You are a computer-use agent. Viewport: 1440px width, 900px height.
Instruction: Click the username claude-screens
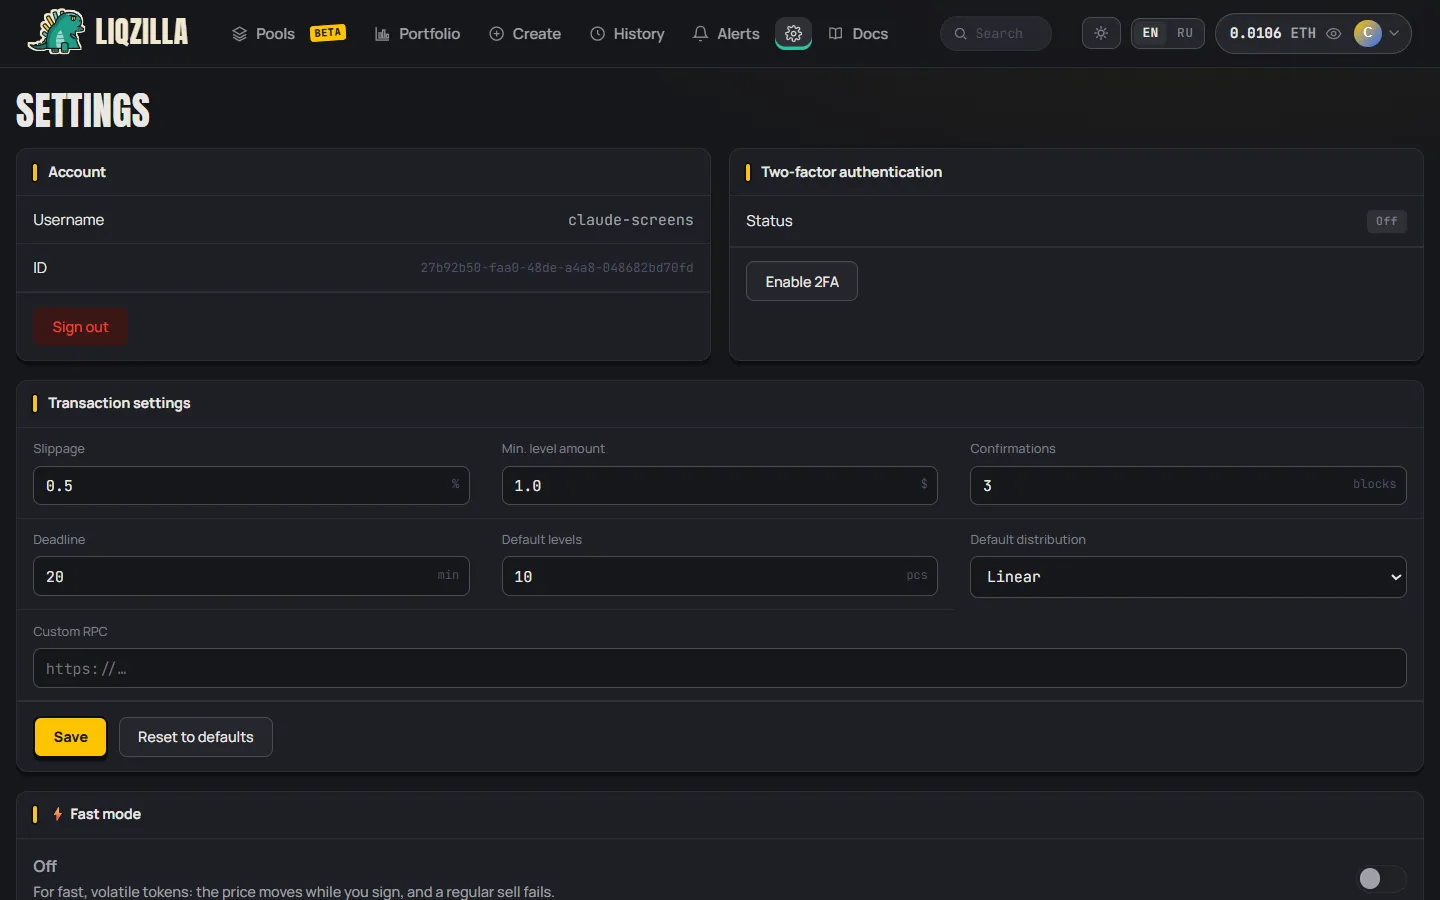tap(630, 220)
